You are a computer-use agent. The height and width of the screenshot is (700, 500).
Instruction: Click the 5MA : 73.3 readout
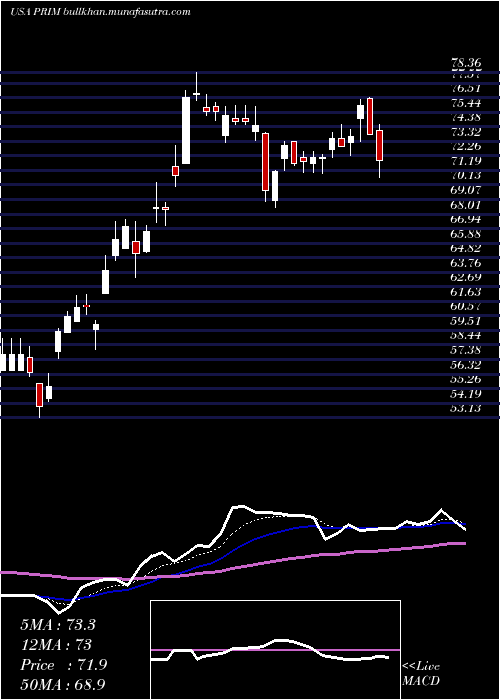click(58, 625)
